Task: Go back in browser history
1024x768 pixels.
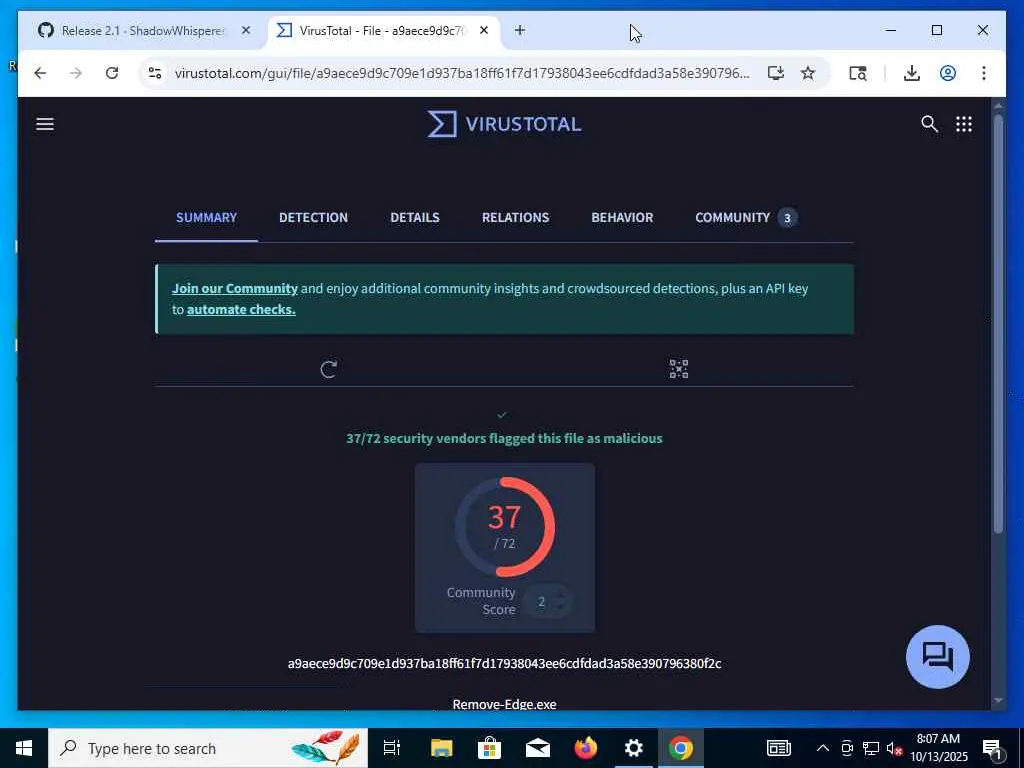Action: pyautogui.click(x=40, y=73)
